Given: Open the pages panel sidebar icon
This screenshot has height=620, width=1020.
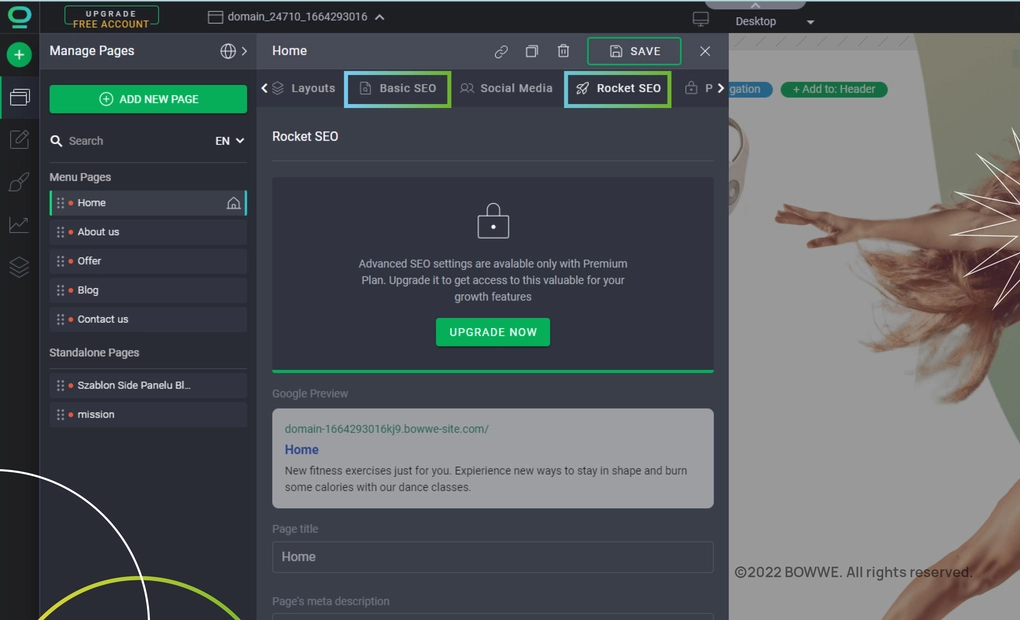Looking at the screenshot, I should click(20, 98).
